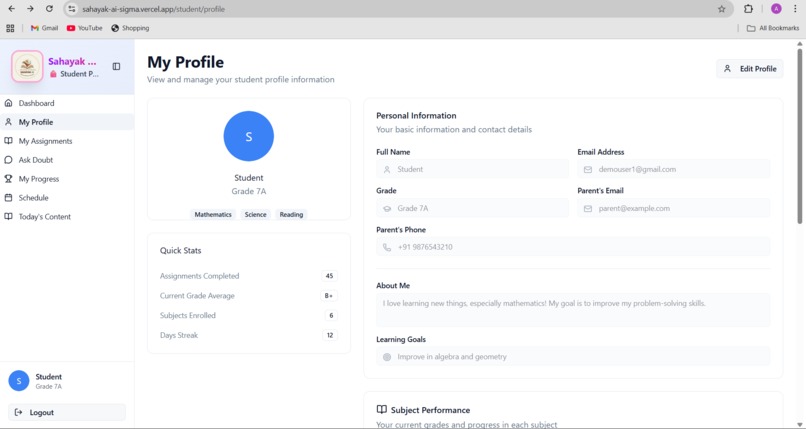Open site information icon in address bar
The height and width of the screenshot is (429, 806).
click(x=72, y=9)
